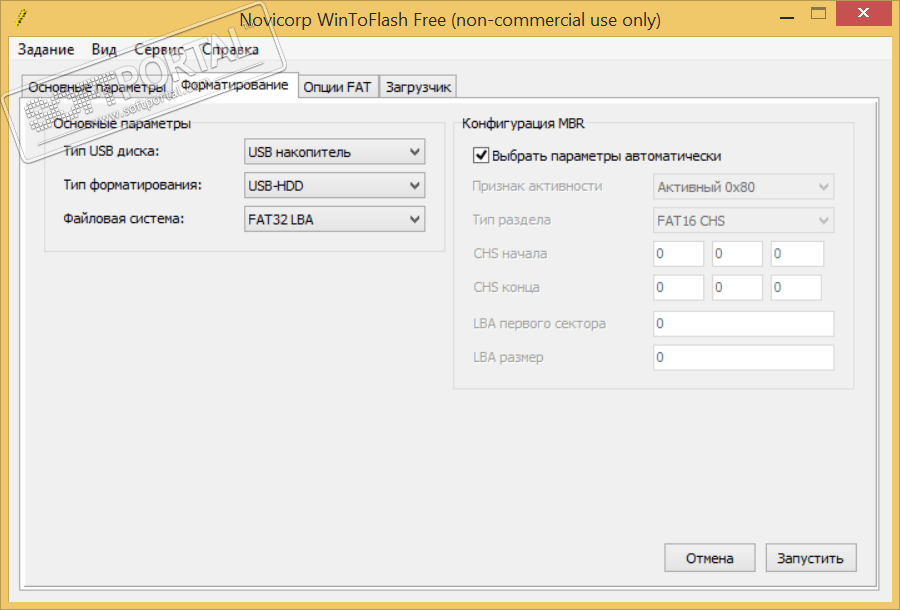The image size is (900, 610).
Task: Expand the Тип форматирования USB-HDD dropdown
Action: (x=335, y=185)
